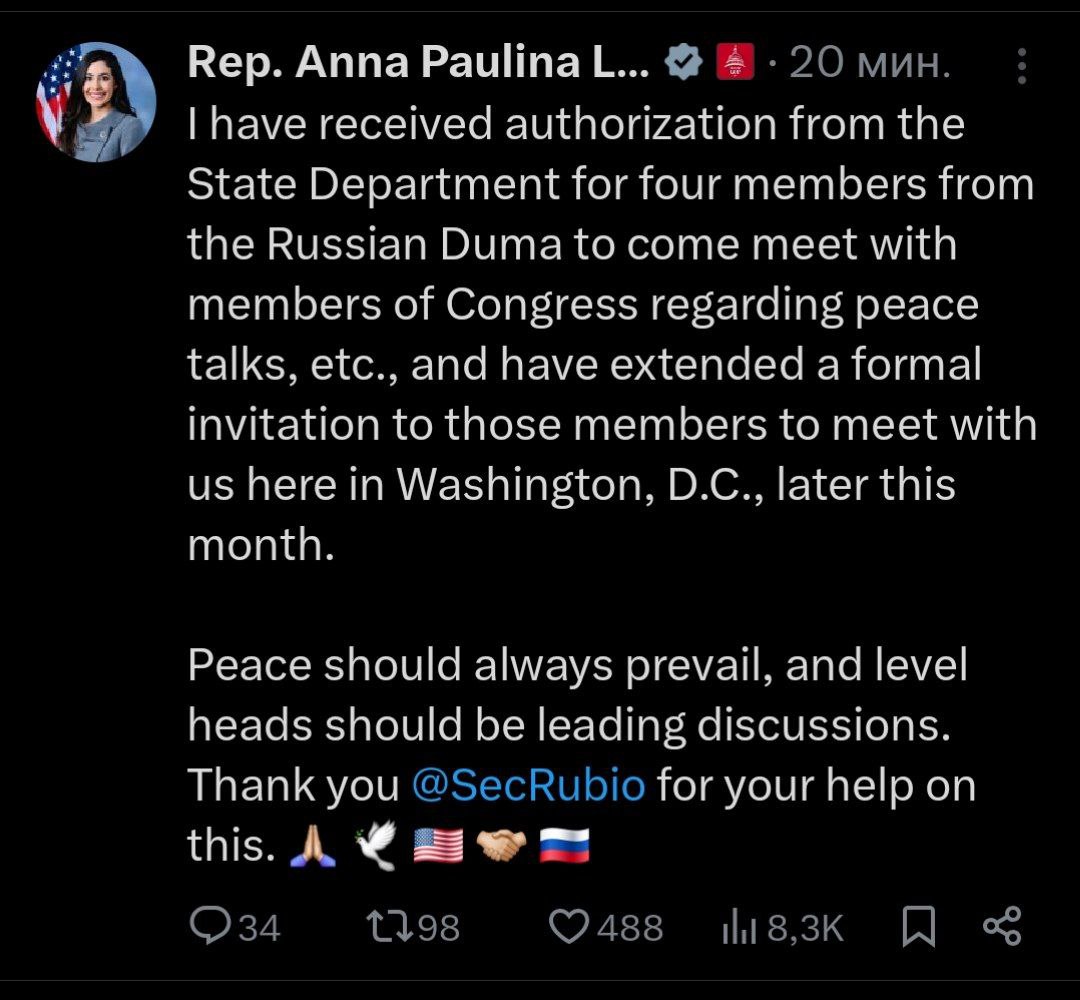
Task: Open Rep. Anna Paulina L... profile name
Action: click(418, 66)
